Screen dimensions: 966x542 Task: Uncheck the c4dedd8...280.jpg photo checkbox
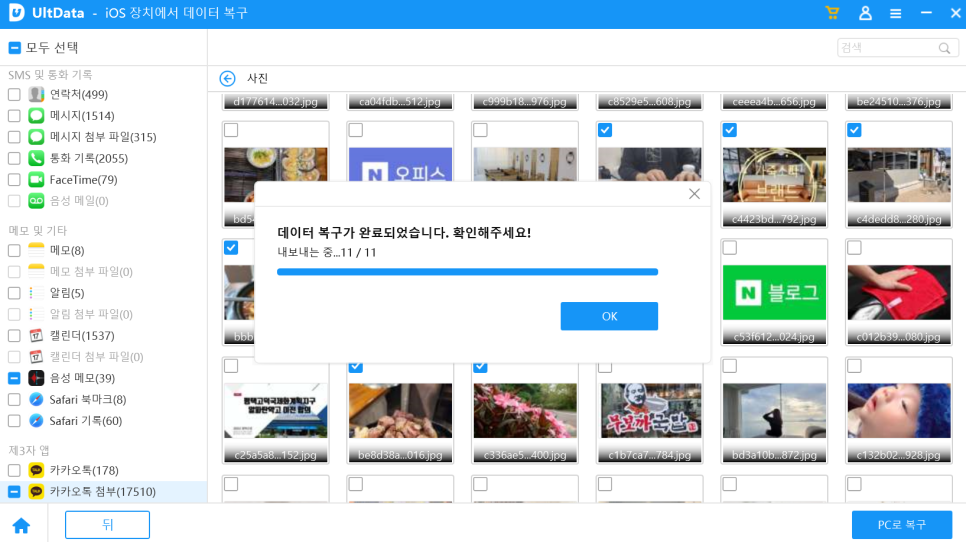point(854,130)
